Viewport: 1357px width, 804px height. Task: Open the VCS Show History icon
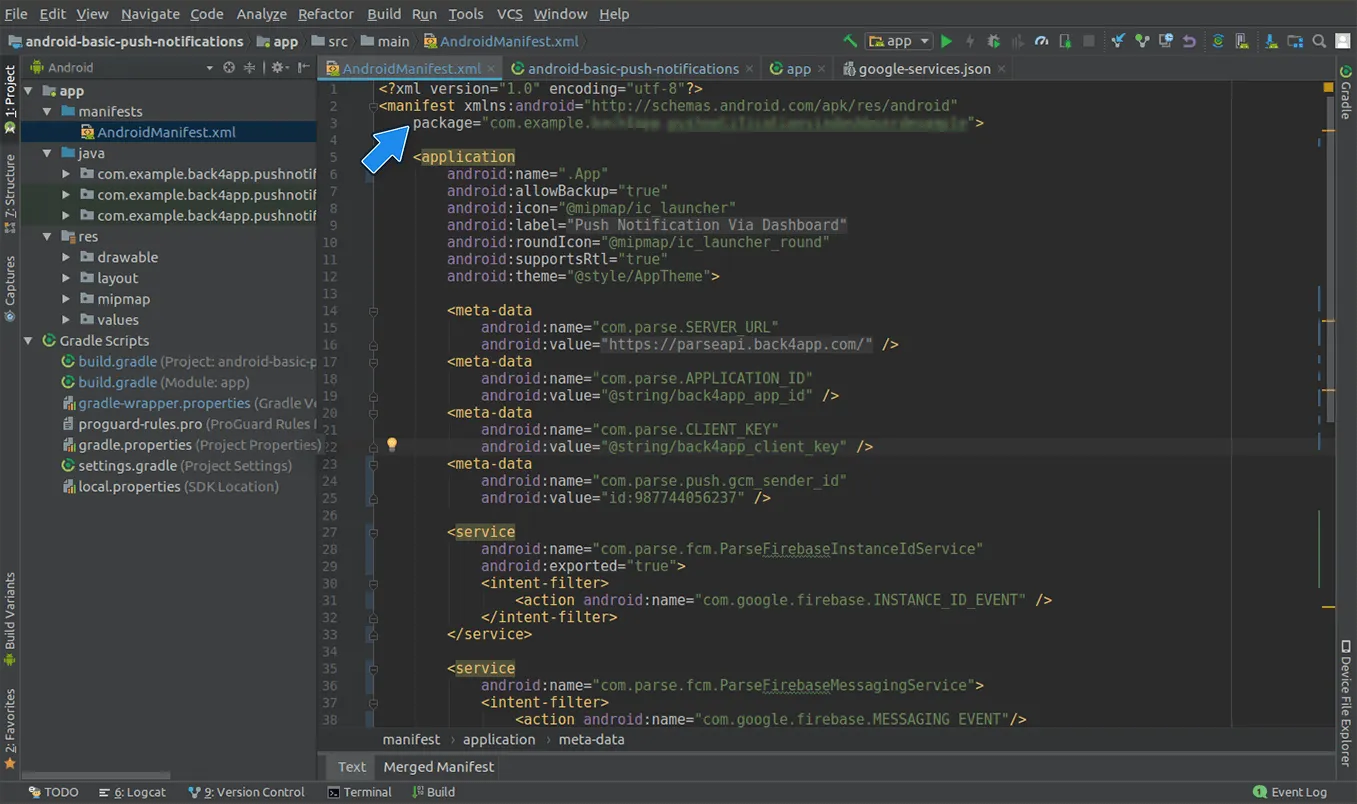click(1166, 41)
